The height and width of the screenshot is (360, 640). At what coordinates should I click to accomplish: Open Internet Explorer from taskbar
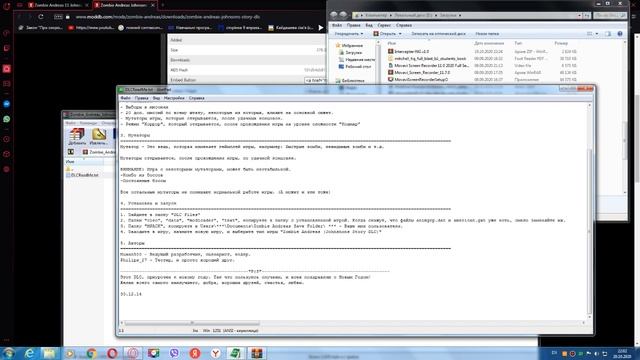pyautogui.click(x=29, y=353)
